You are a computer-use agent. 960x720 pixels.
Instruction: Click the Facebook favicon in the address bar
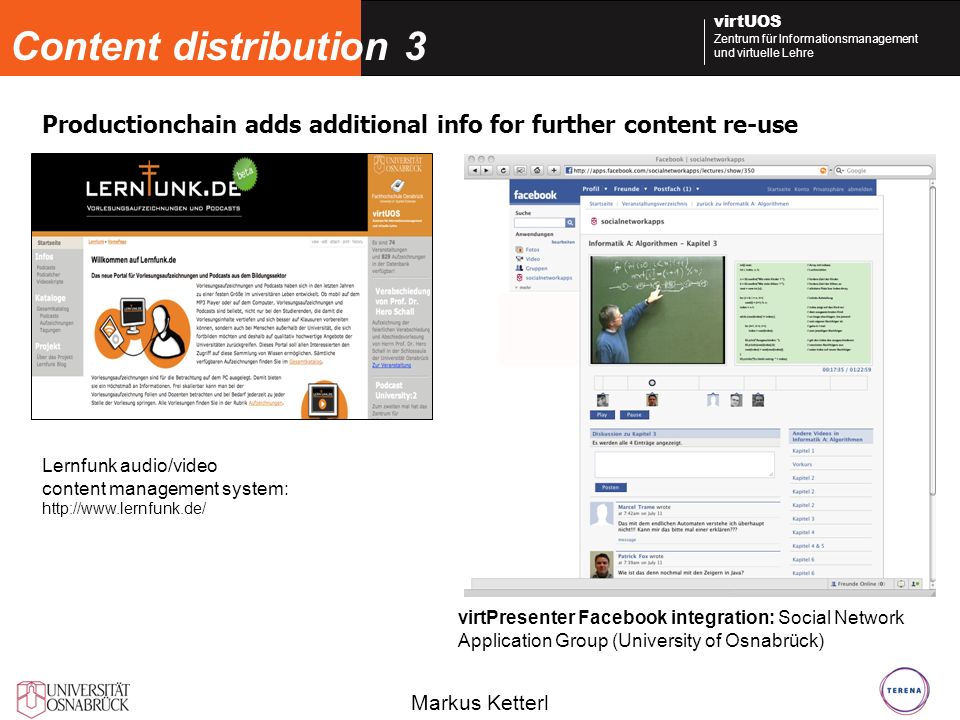568,171
